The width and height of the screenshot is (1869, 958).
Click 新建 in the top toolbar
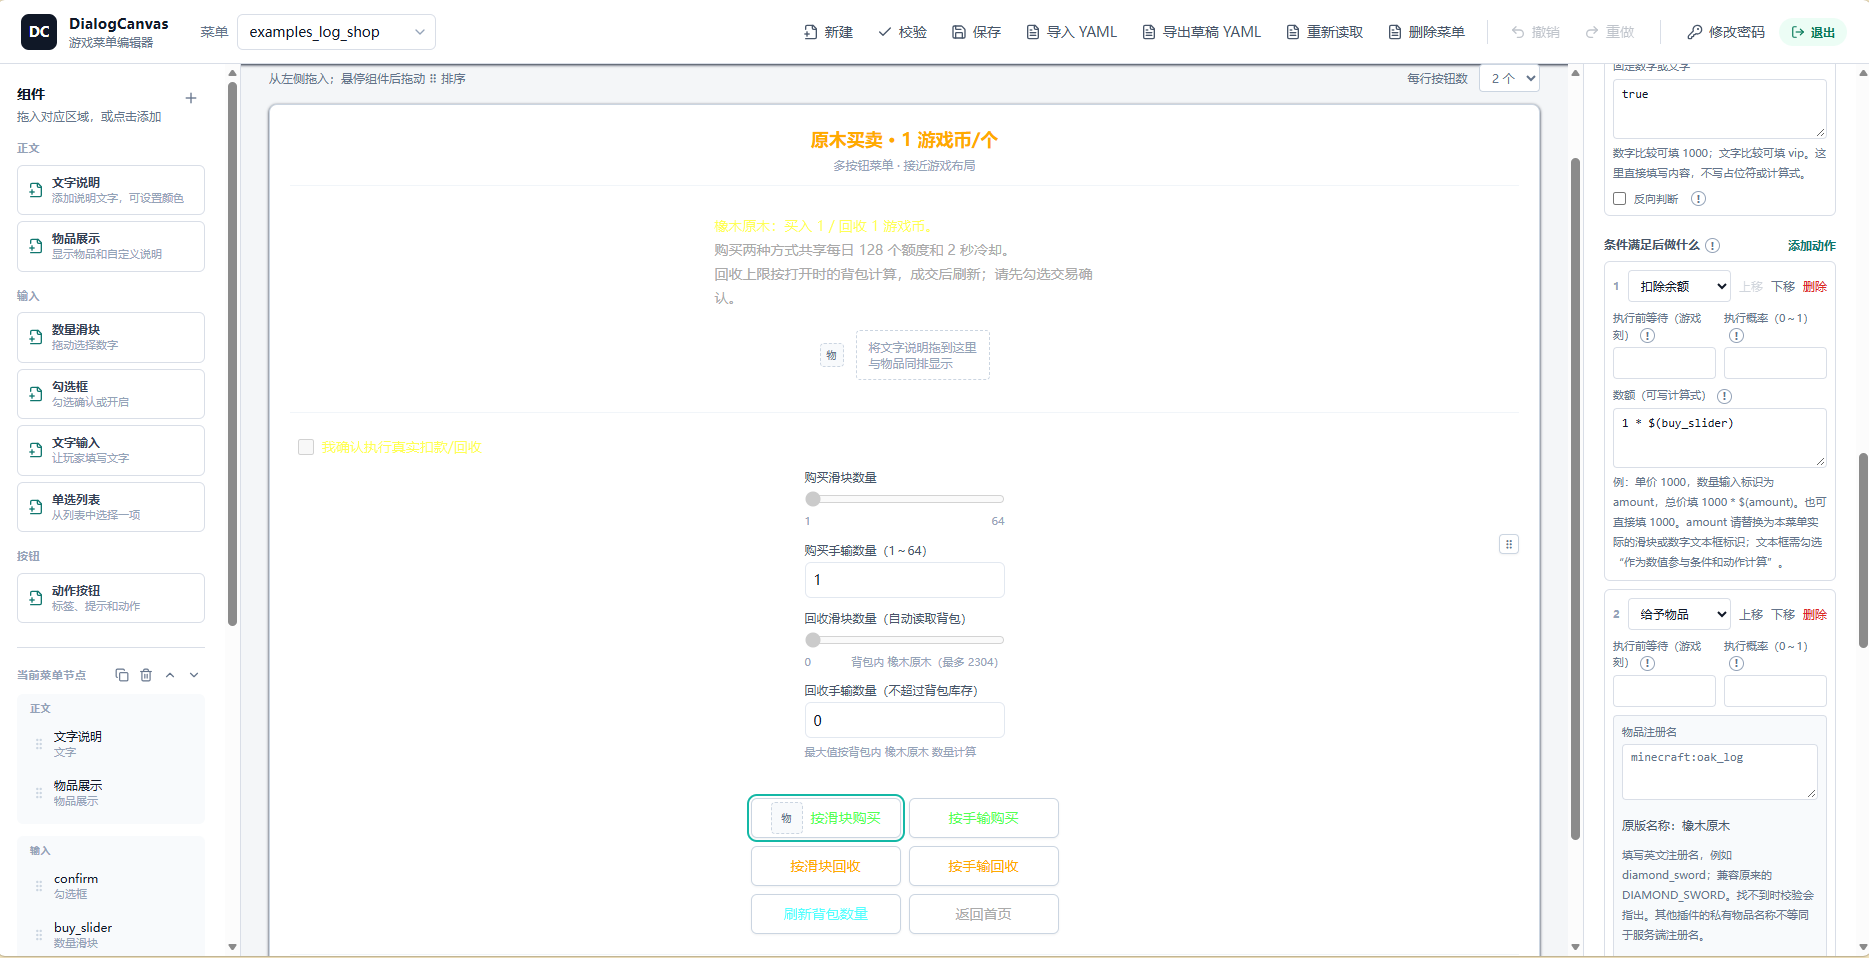[828, 32]
